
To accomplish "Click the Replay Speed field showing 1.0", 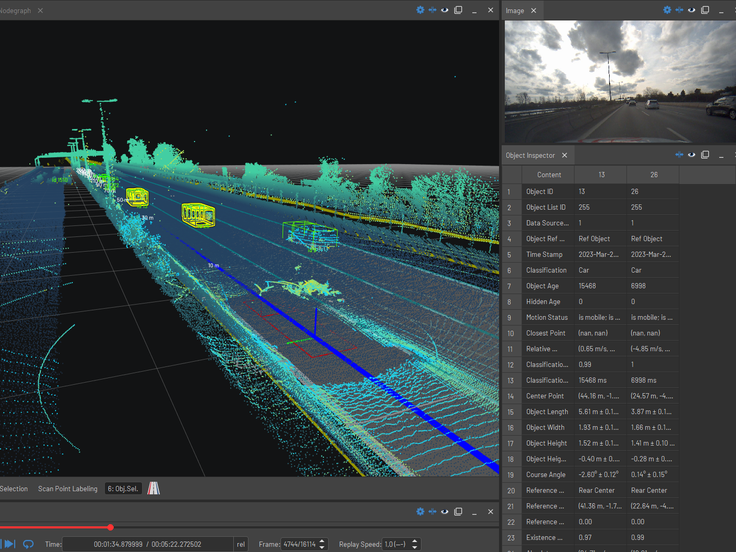I will pyautogui.click(x=397, y=544).
